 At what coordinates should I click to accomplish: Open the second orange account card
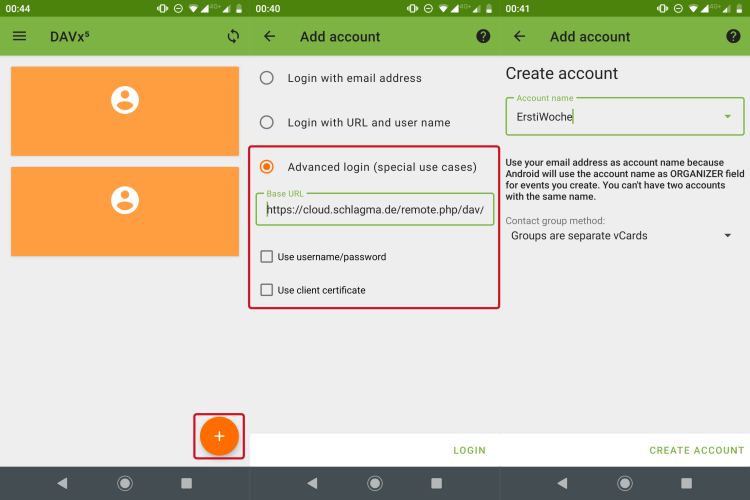click(125, 211)
